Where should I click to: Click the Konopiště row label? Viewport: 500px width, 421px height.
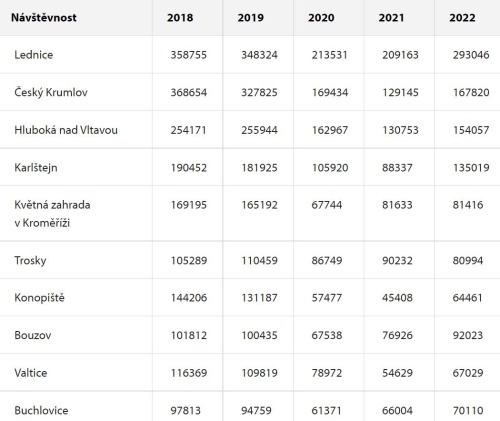click(x=40, y=297)
